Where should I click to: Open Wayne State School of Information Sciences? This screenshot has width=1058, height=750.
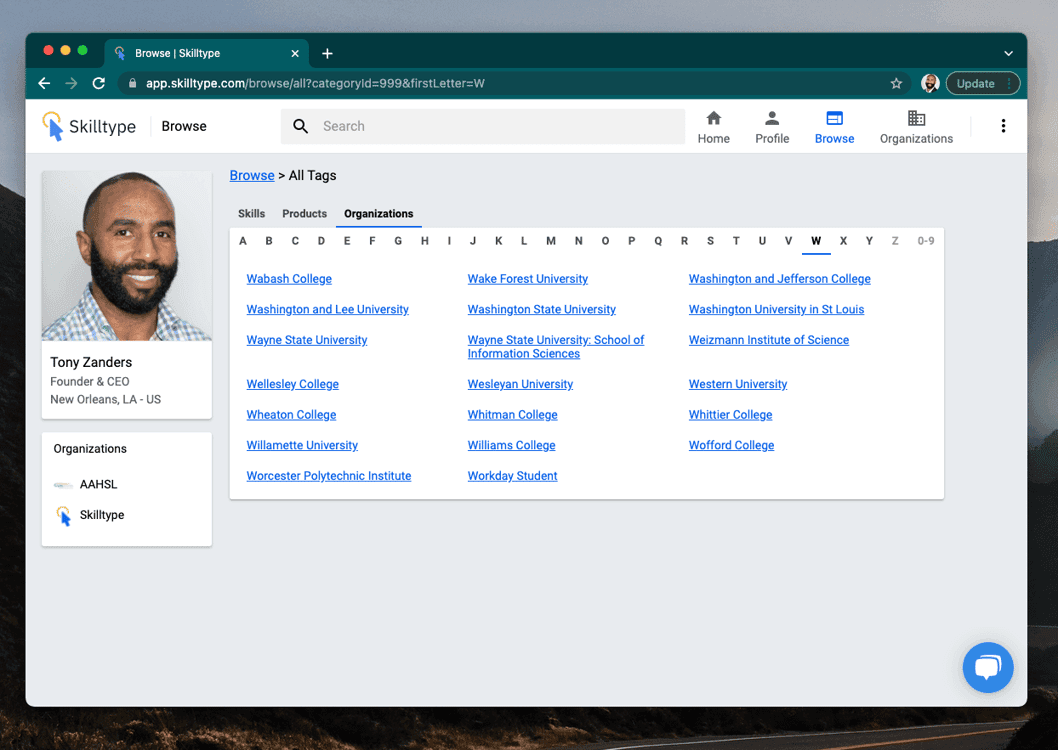click(x=555, y=347)
